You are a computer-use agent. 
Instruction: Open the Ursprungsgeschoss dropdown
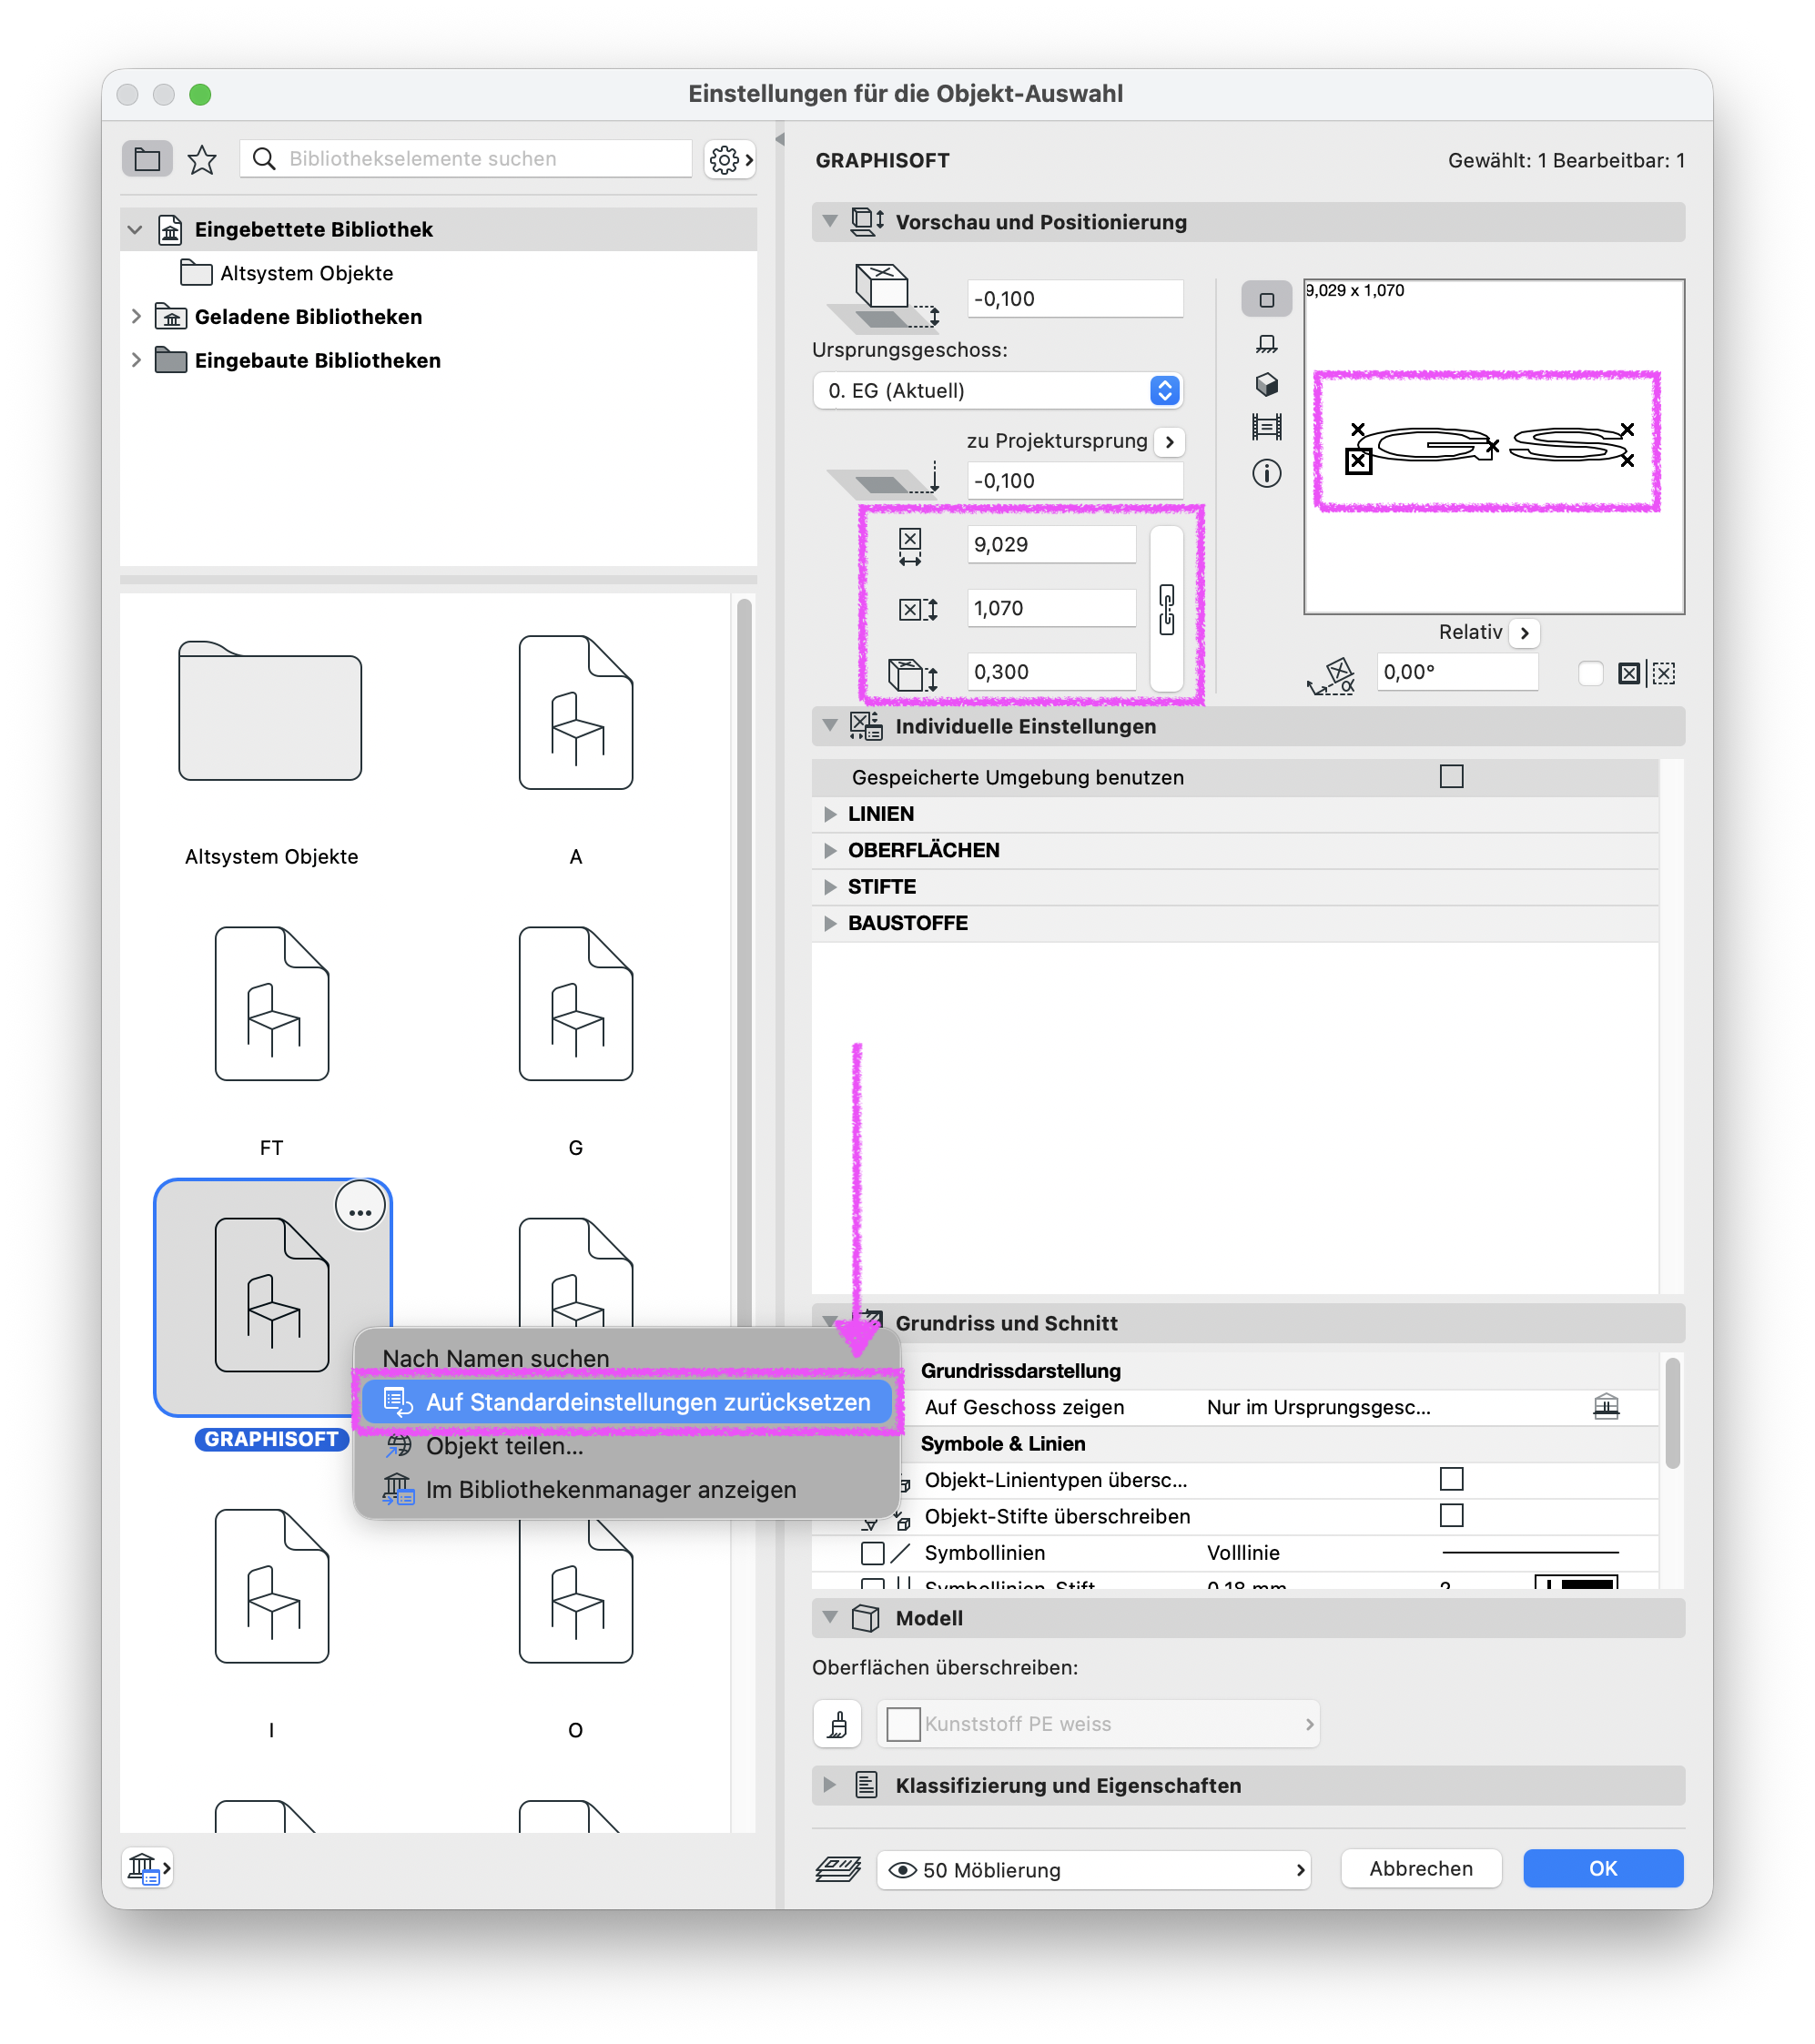(997, 390)
